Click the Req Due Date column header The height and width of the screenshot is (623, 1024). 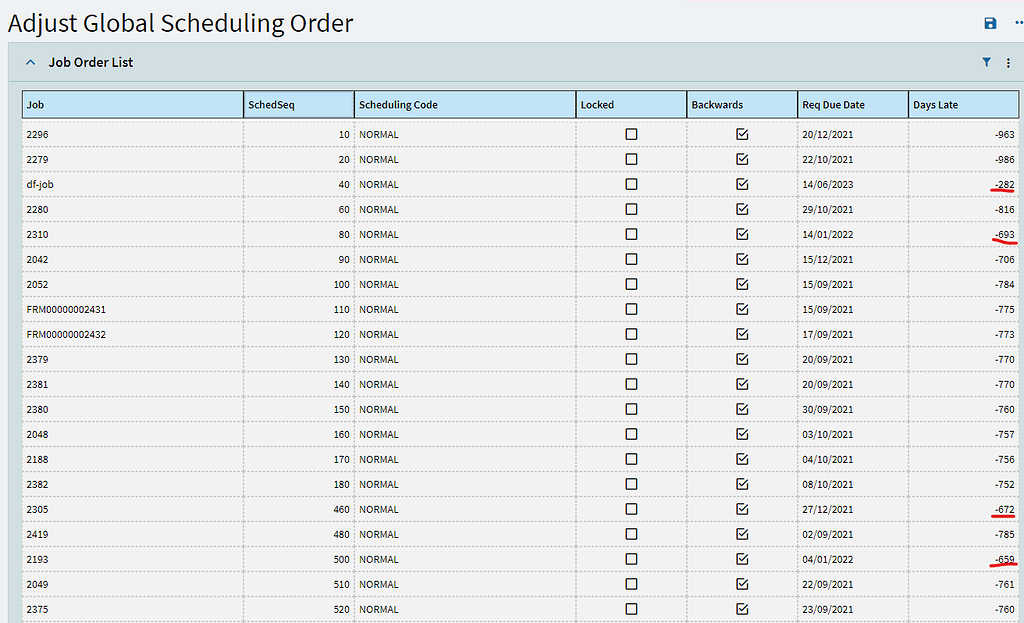(852, 104)
